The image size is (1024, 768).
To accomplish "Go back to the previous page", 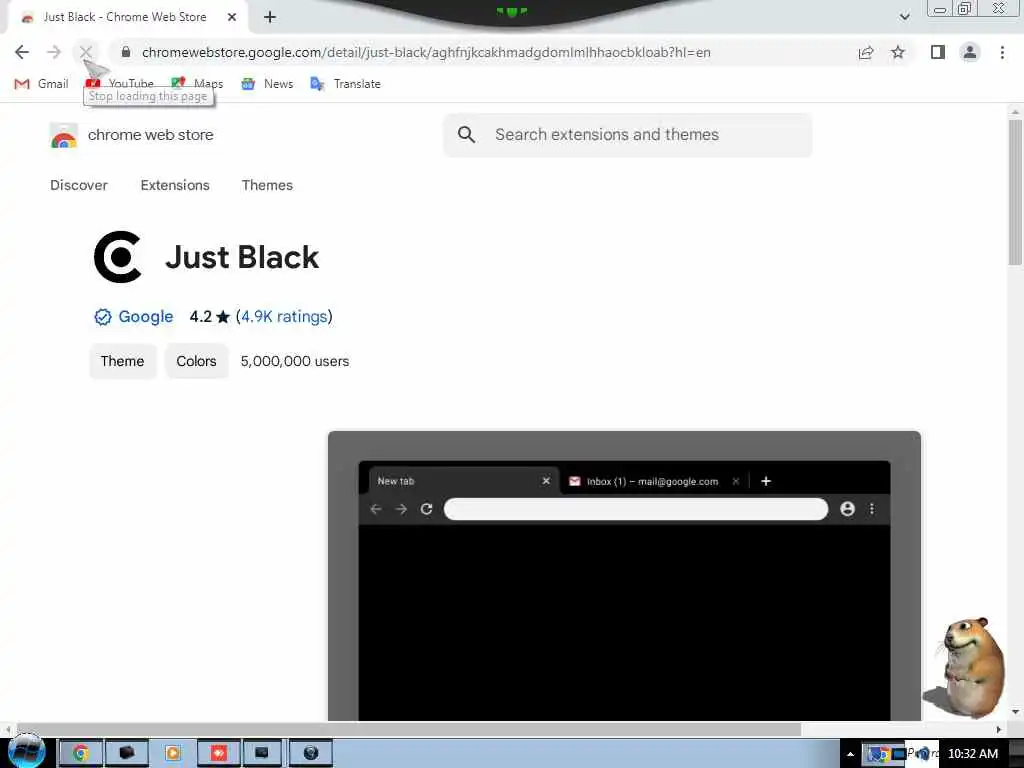I will click(x=22, y=52).
